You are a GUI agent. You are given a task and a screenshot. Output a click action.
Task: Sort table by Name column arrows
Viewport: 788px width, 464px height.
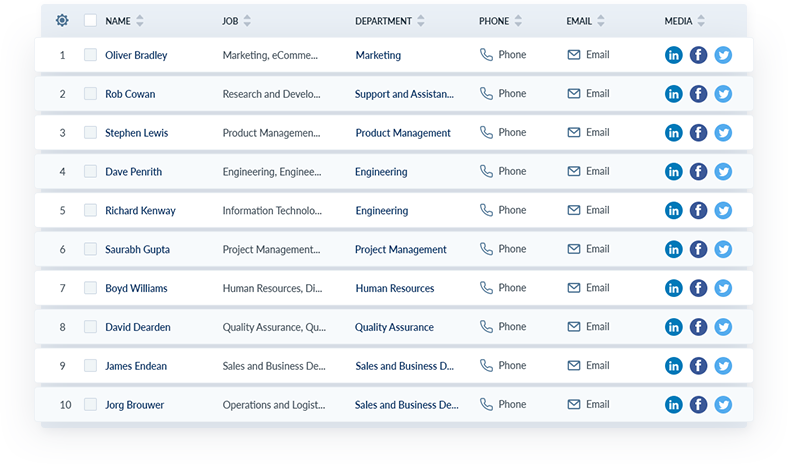(140, 21)
